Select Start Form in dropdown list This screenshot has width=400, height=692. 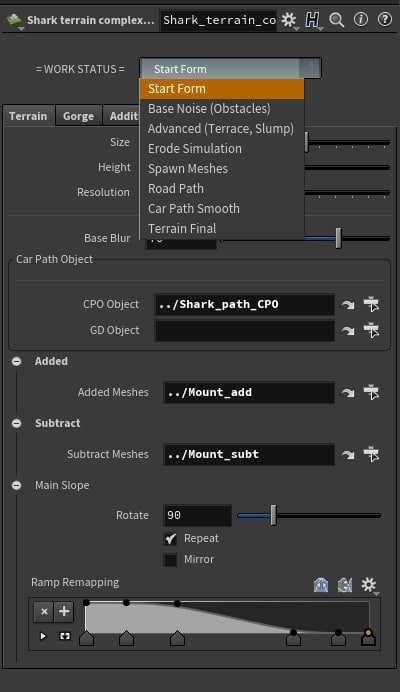[x=222, y=89]
